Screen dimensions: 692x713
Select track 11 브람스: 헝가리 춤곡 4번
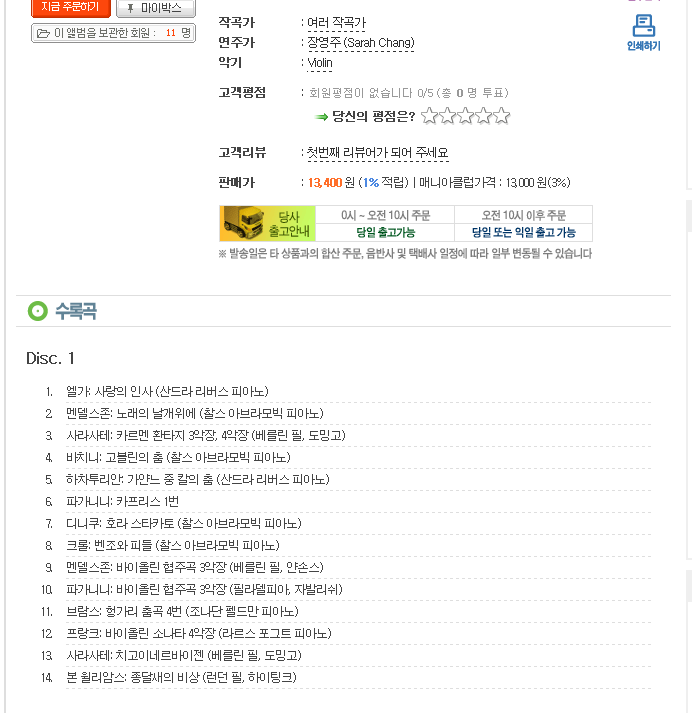pos(182,611)
